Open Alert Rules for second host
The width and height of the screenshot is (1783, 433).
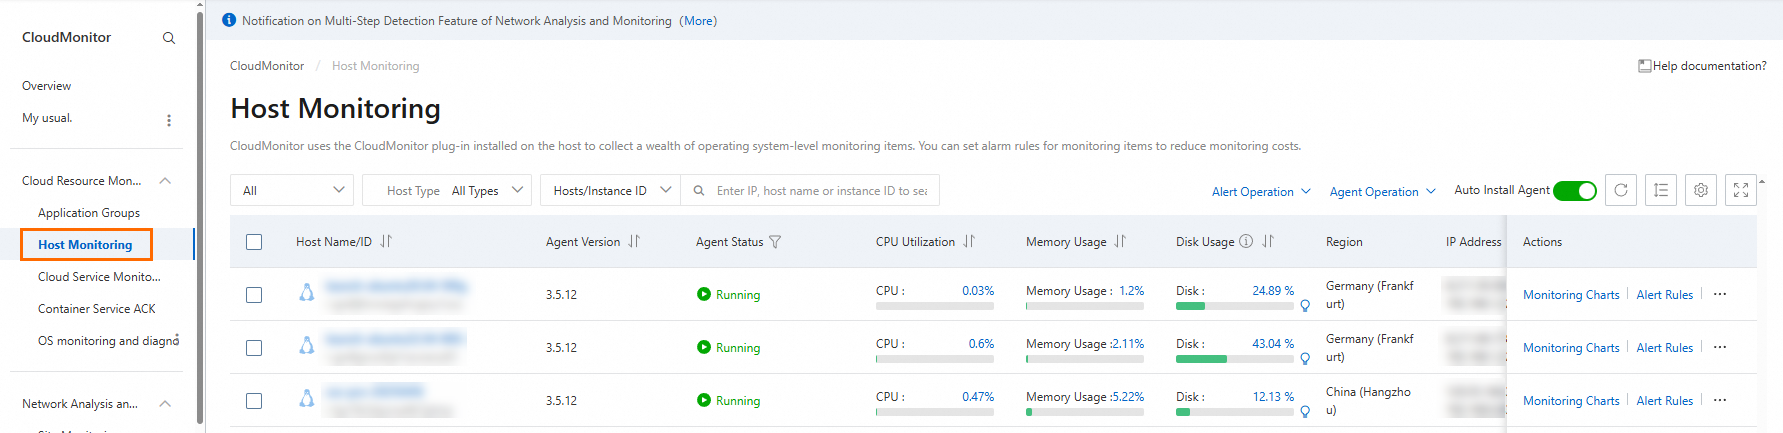click(x=1665, y=348)
